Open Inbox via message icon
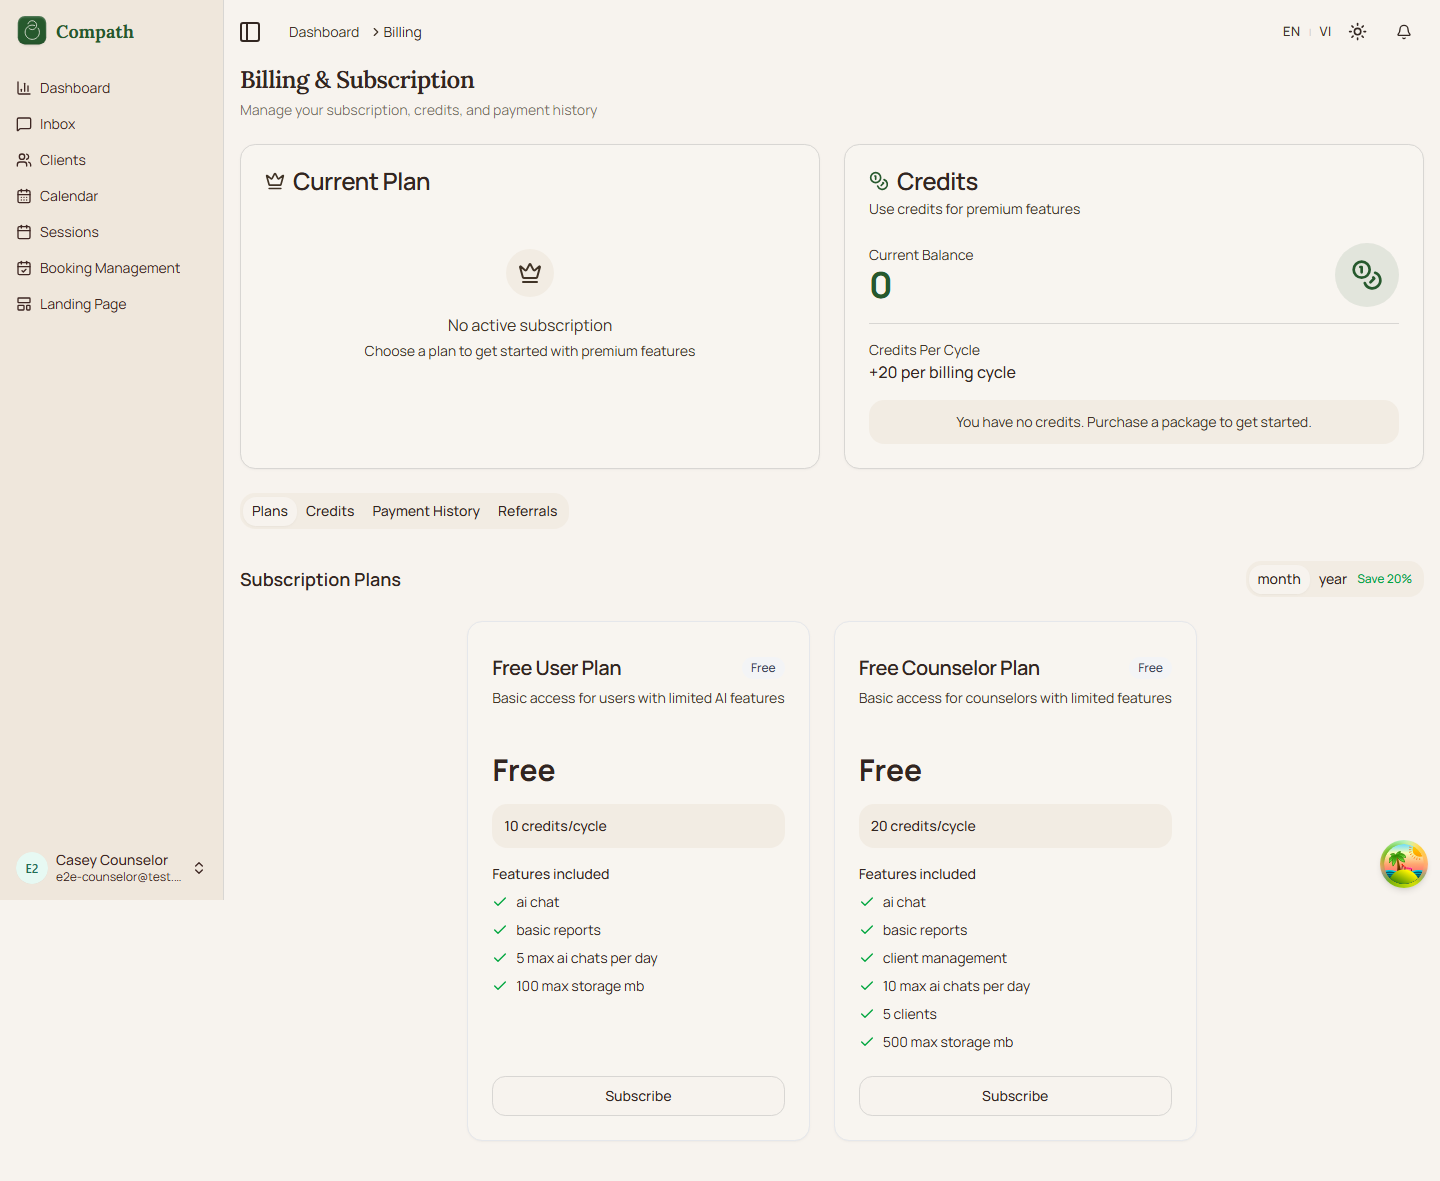The width and height of the screenshot is (1440, 1181). 24,124
